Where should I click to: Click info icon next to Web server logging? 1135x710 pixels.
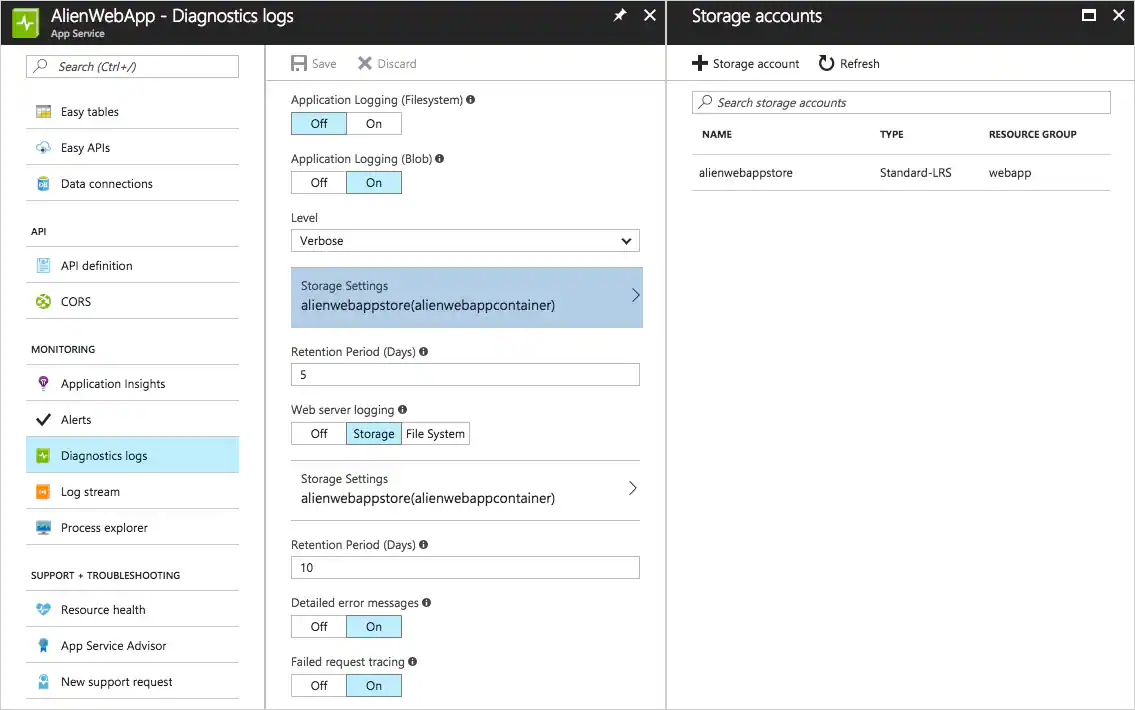[402, 410]
